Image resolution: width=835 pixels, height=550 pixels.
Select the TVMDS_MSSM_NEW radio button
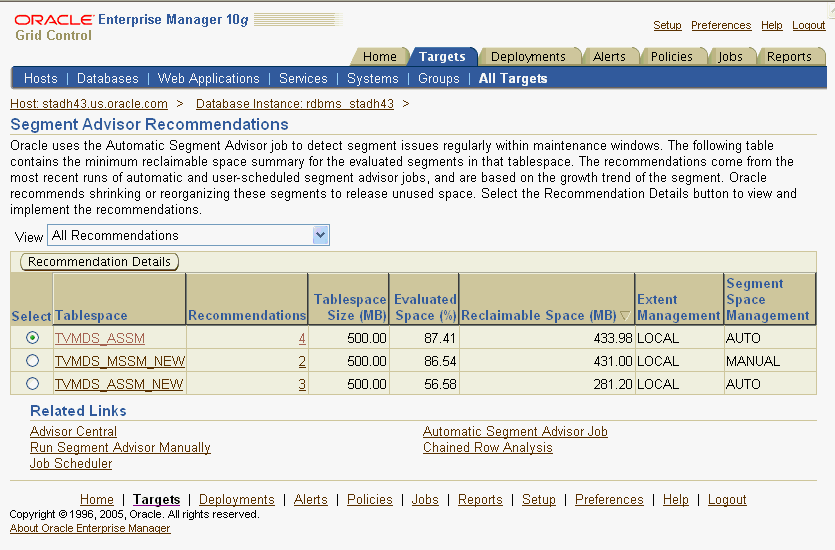tap(33, 361)
